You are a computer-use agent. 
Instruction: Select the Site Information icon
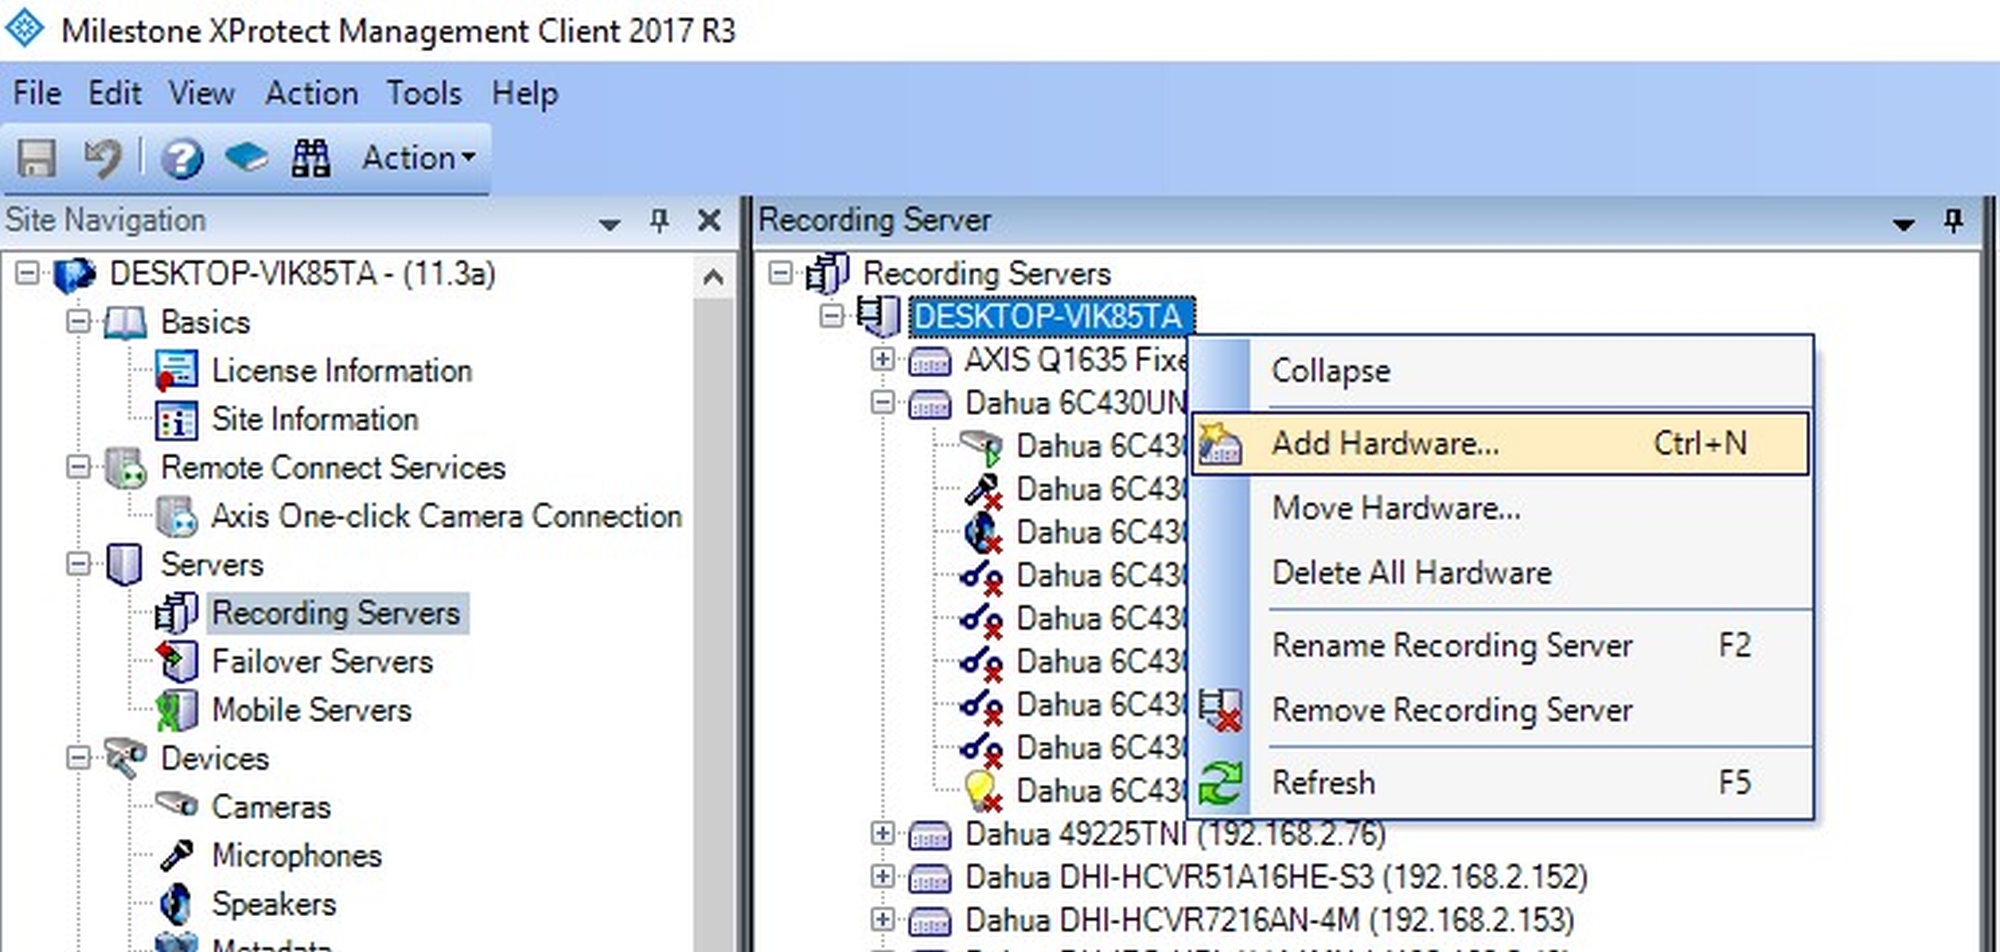pos(176,419)
